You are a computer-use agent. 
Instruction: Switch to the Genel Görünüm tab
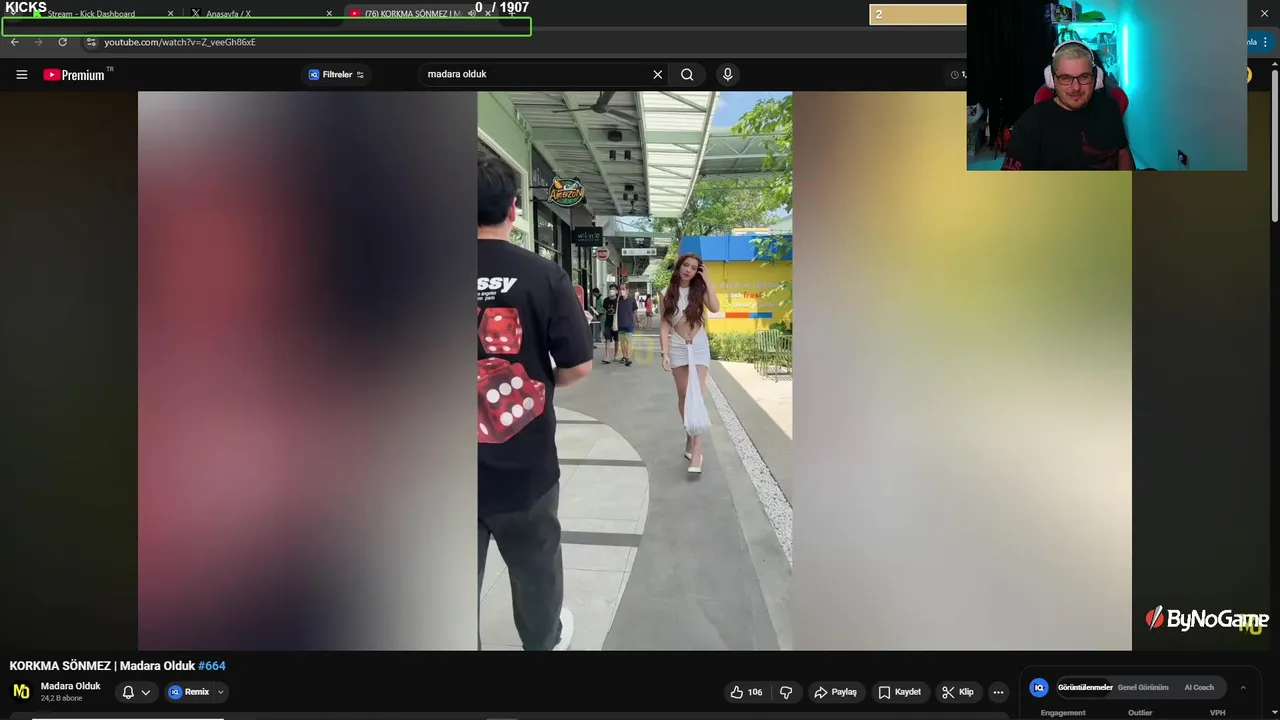[1143, 688]
